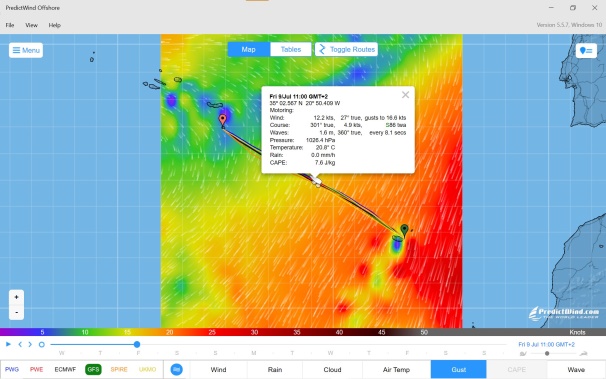Click the red start-point map pin
This screenshot has height=379, width=606.
[222, 121]
